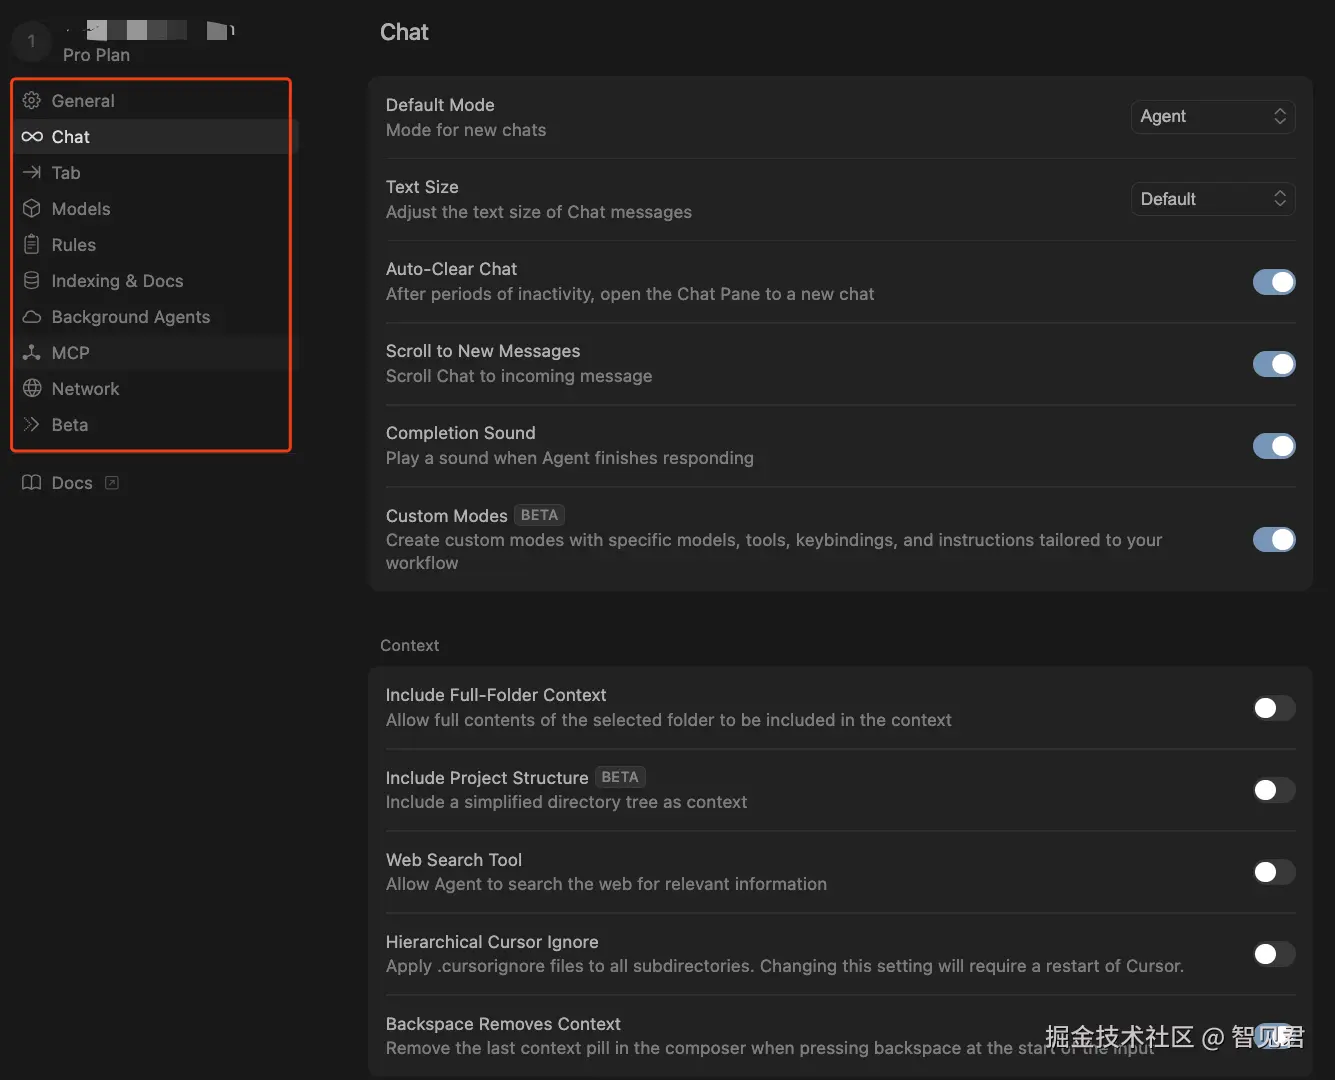This screenshot has height=1080, width=1335.
Task: Click the account avatar circle
Action: pos(31,41)
